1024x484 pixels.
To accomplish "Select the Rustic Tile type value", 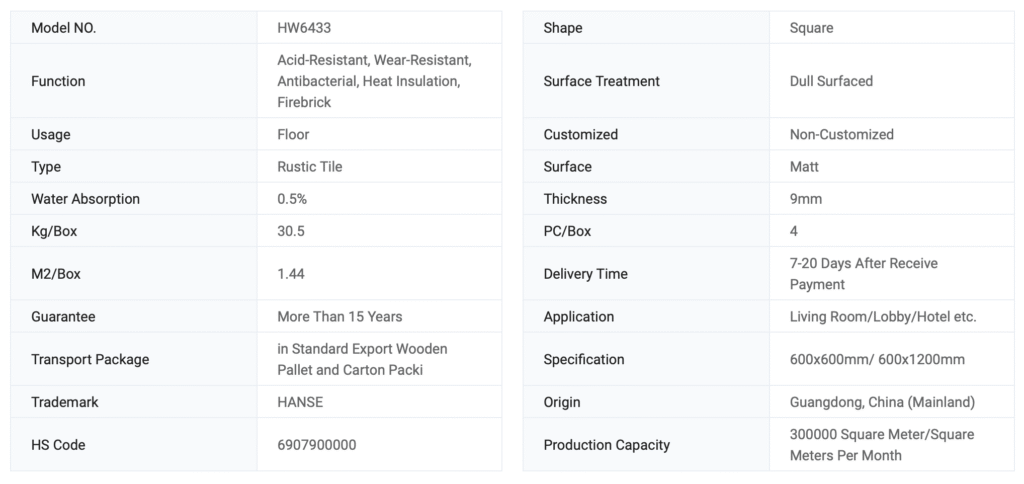I will pos(310,166).
